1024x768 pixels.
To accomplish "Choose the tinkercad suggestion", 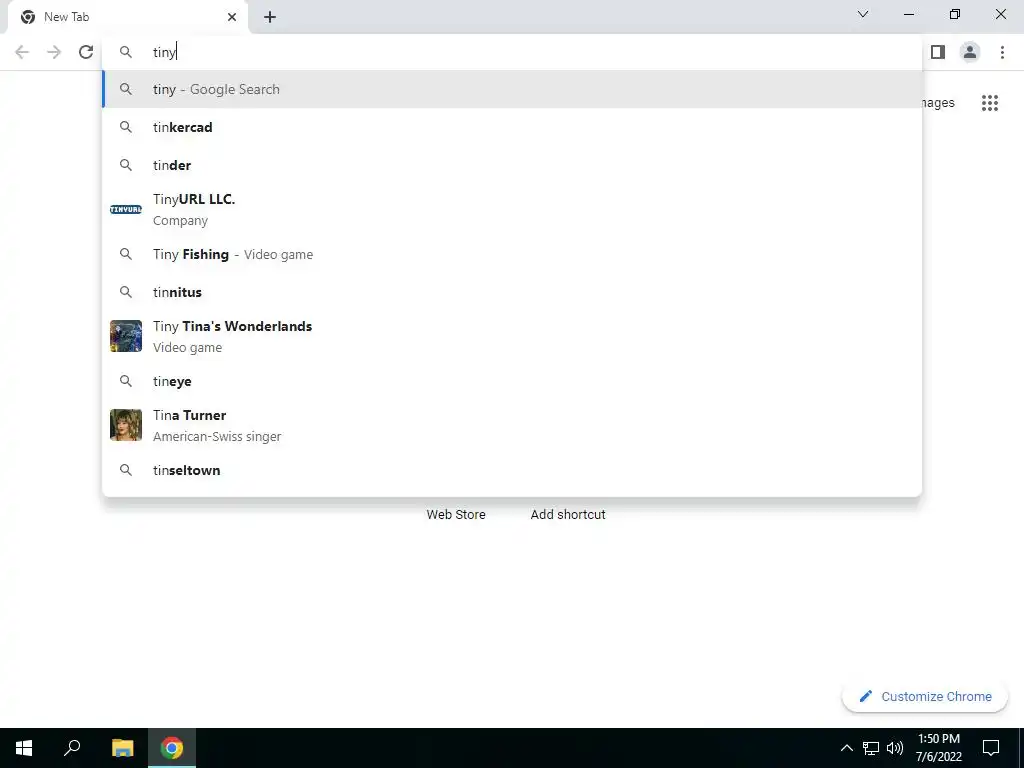I will click(512, 127).
